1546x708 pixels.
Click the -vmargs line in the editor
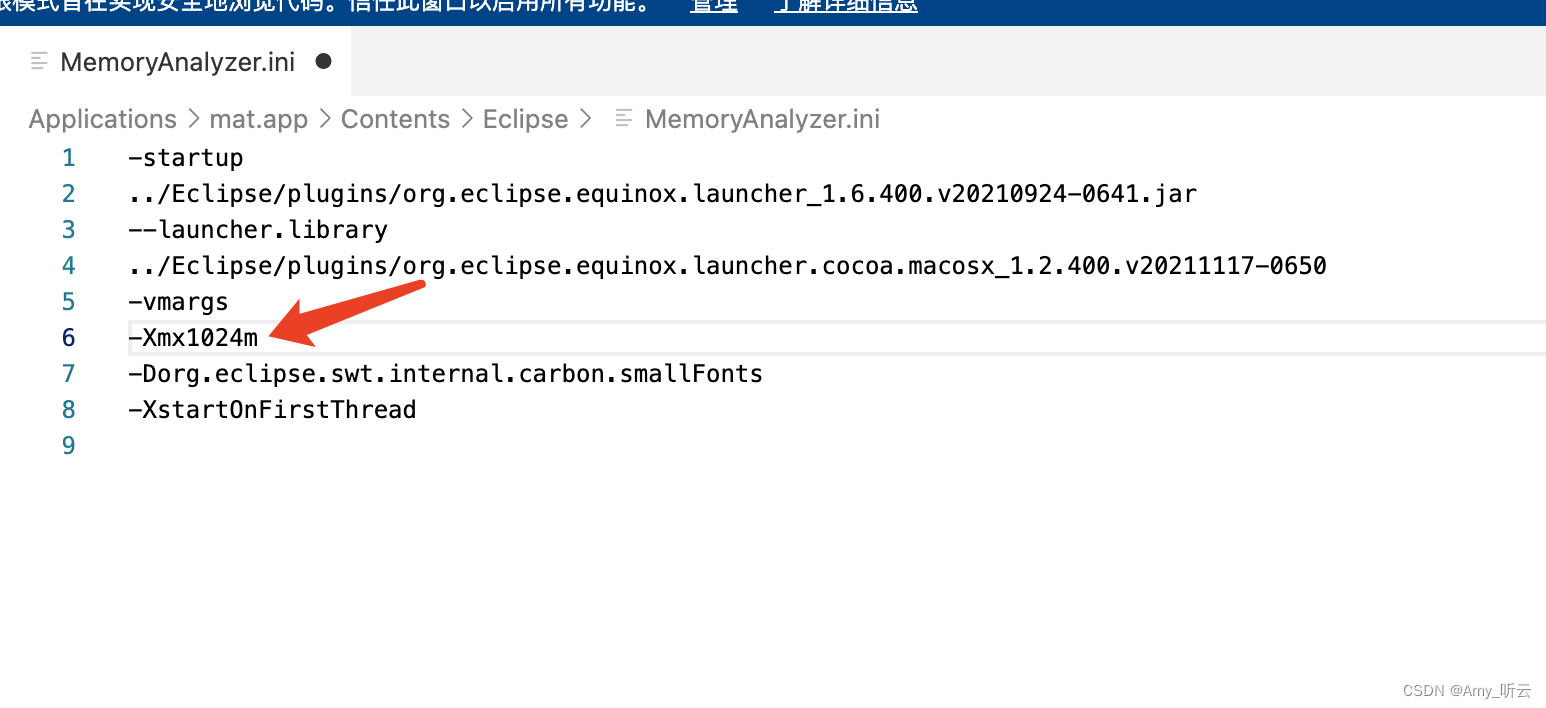[178, 301]
